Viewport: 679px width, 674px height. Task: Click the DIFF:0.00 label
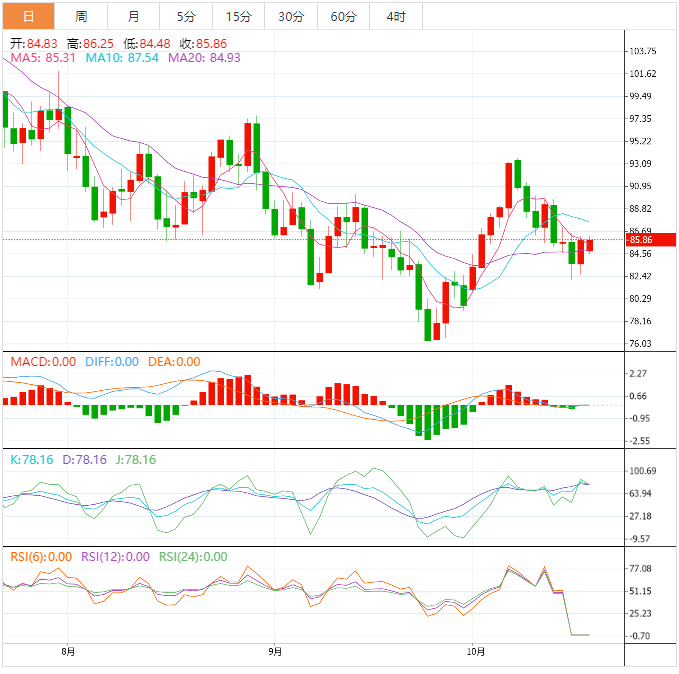click(112, 362)
